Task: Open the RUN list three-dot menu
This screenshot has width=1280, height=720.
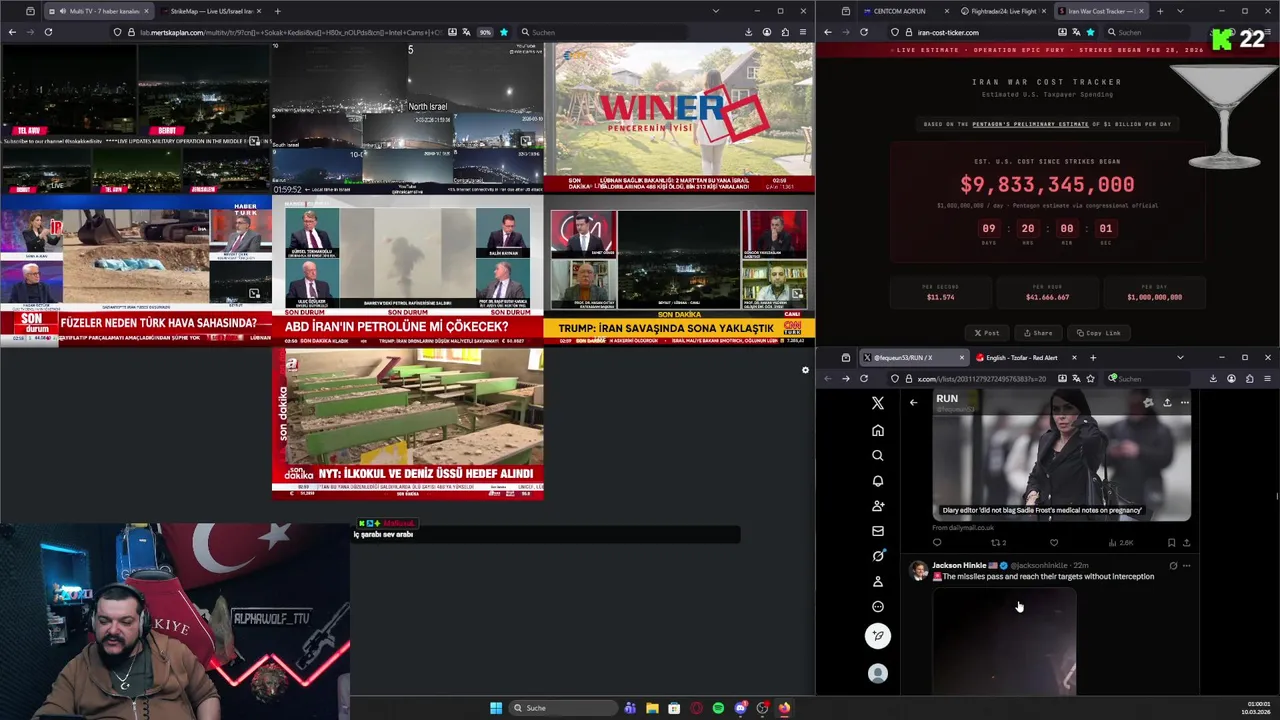Action: tap(1185, 403)
